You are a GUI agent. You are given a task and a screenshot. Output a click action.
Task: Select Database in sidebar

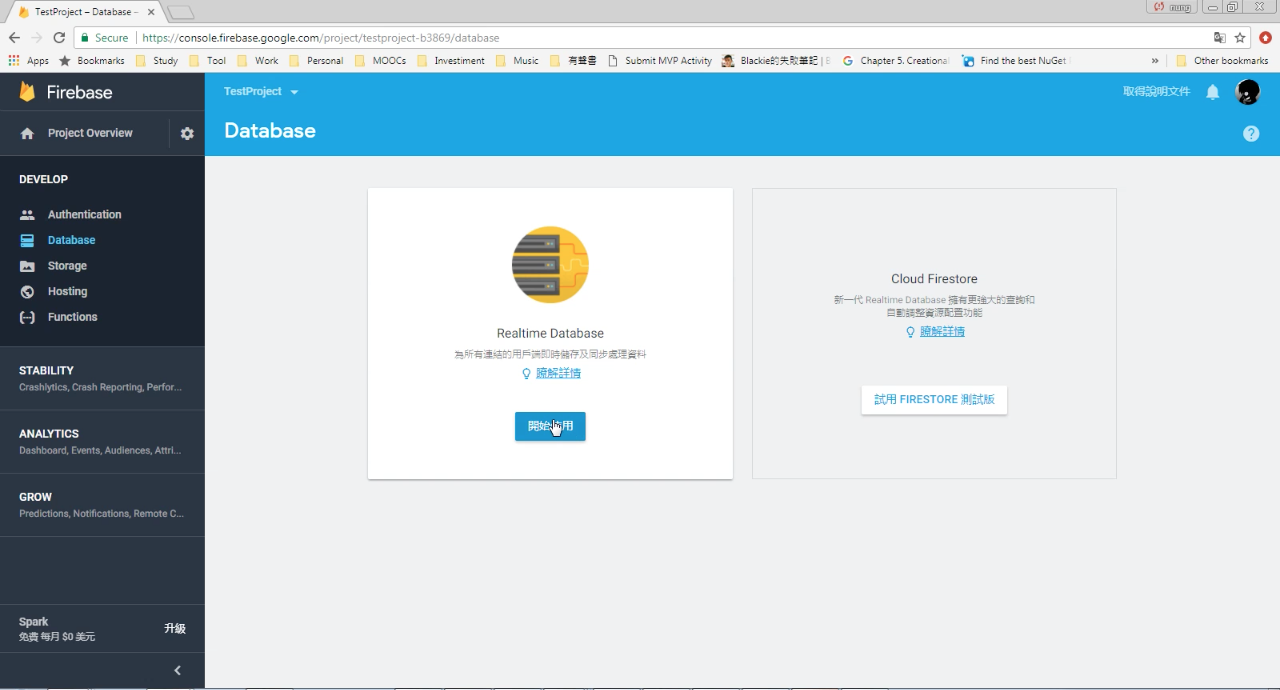pyautogui.click(x=71, y=240)
